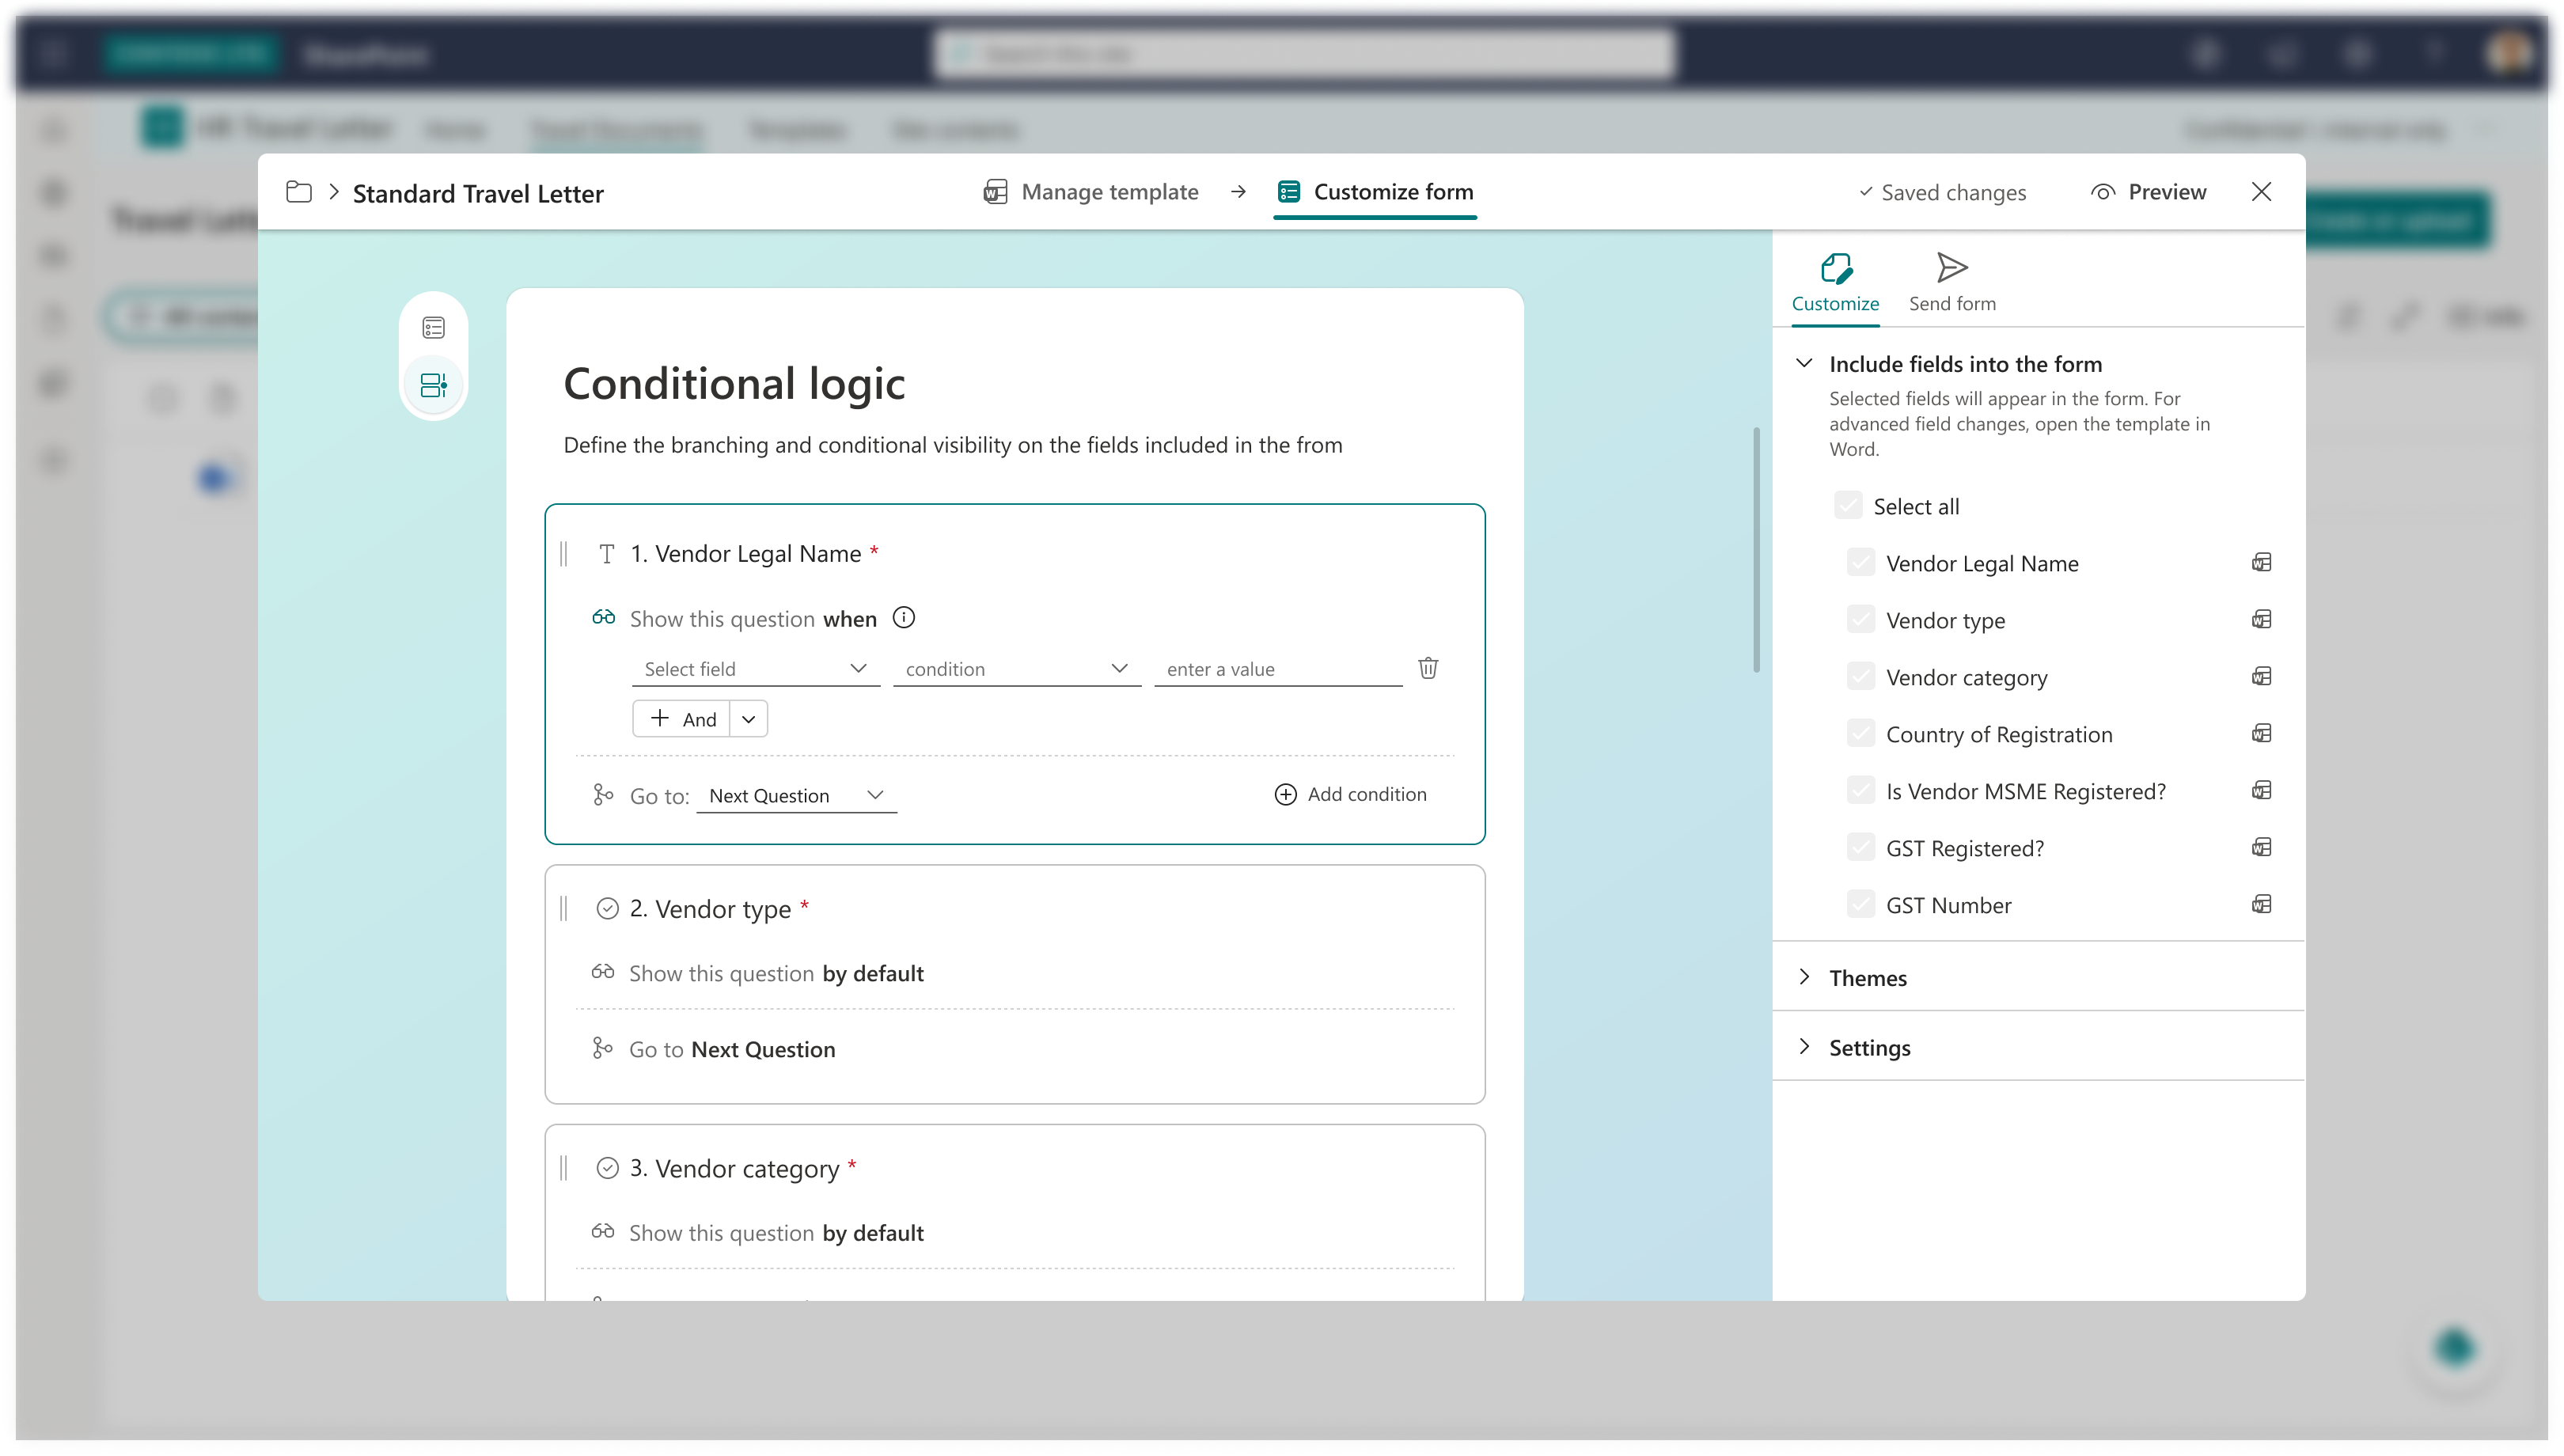Collapse Include fields into the form section

pos(1804,363)
